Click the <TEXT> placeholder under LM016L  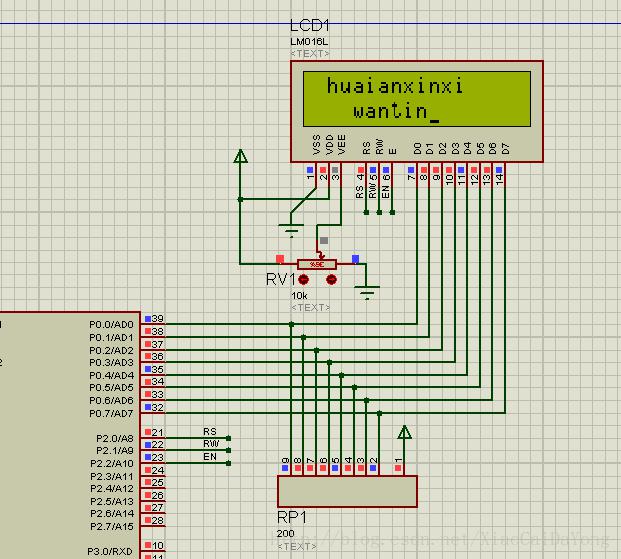point(310,53)
